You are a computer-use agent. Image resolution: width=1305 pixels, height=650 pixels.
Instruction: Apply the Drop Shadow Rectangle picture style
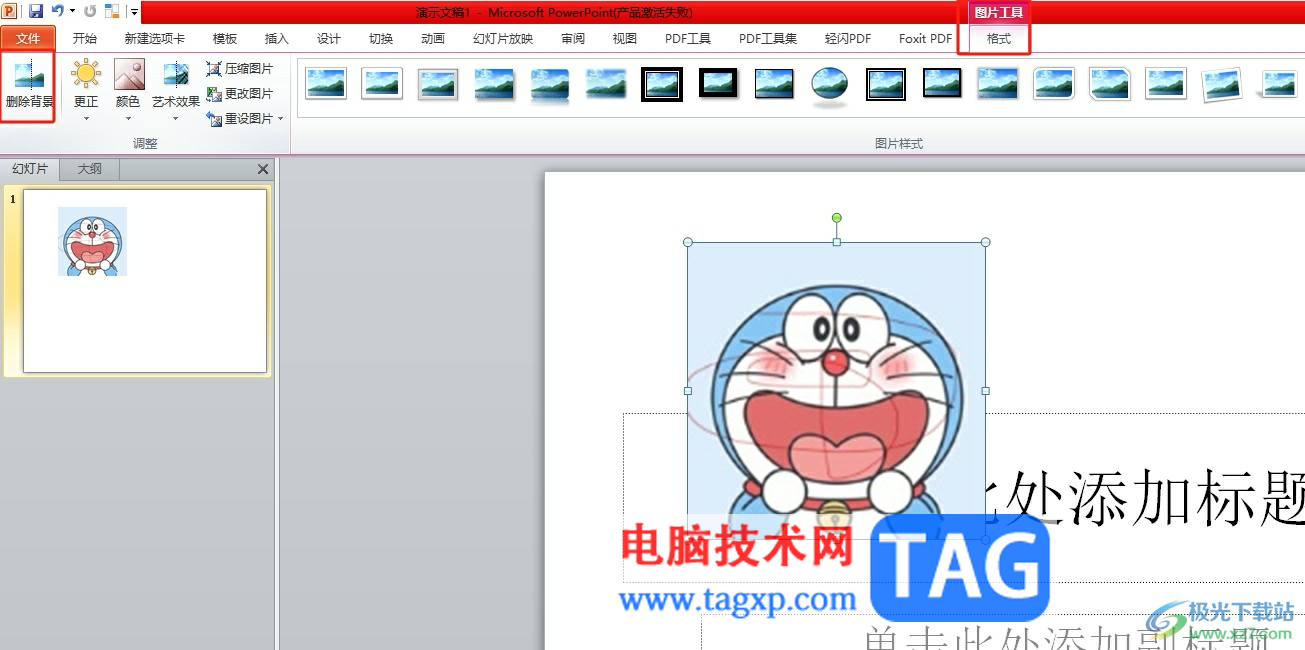[x=494, y=84]
